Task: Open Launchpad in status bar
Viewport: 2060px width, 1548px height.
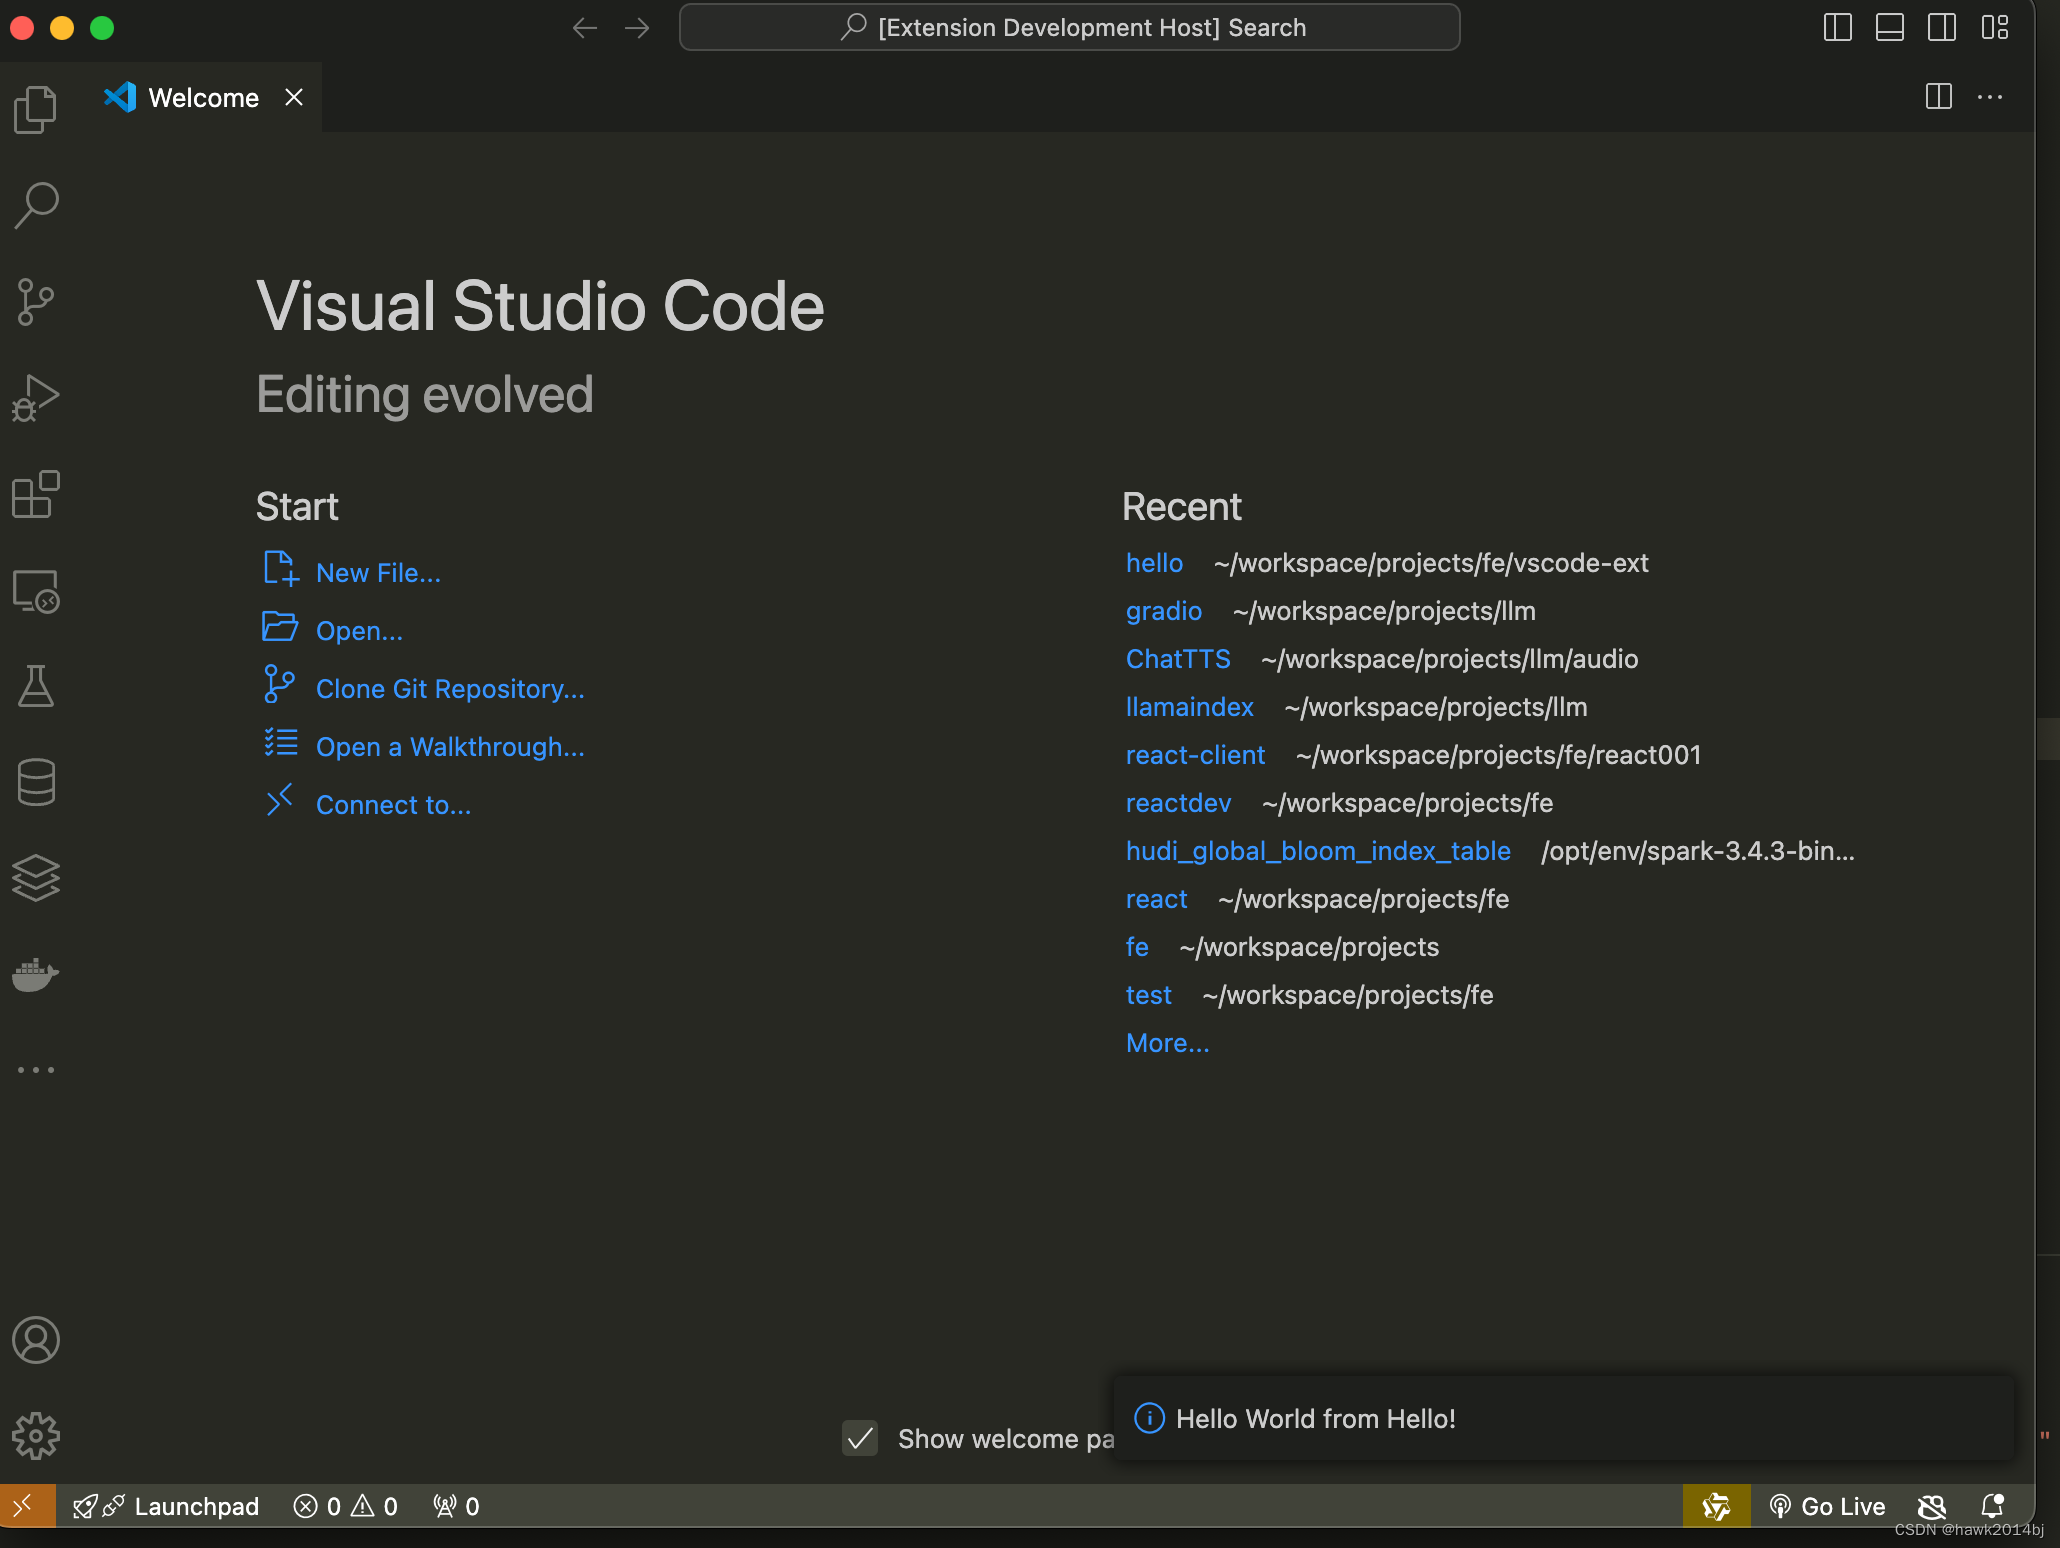Action: (167, 1506)
